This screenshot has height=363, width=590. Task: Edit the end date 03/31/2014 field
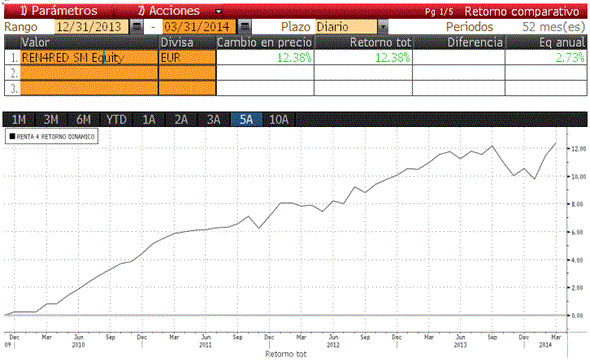point(199,27)
